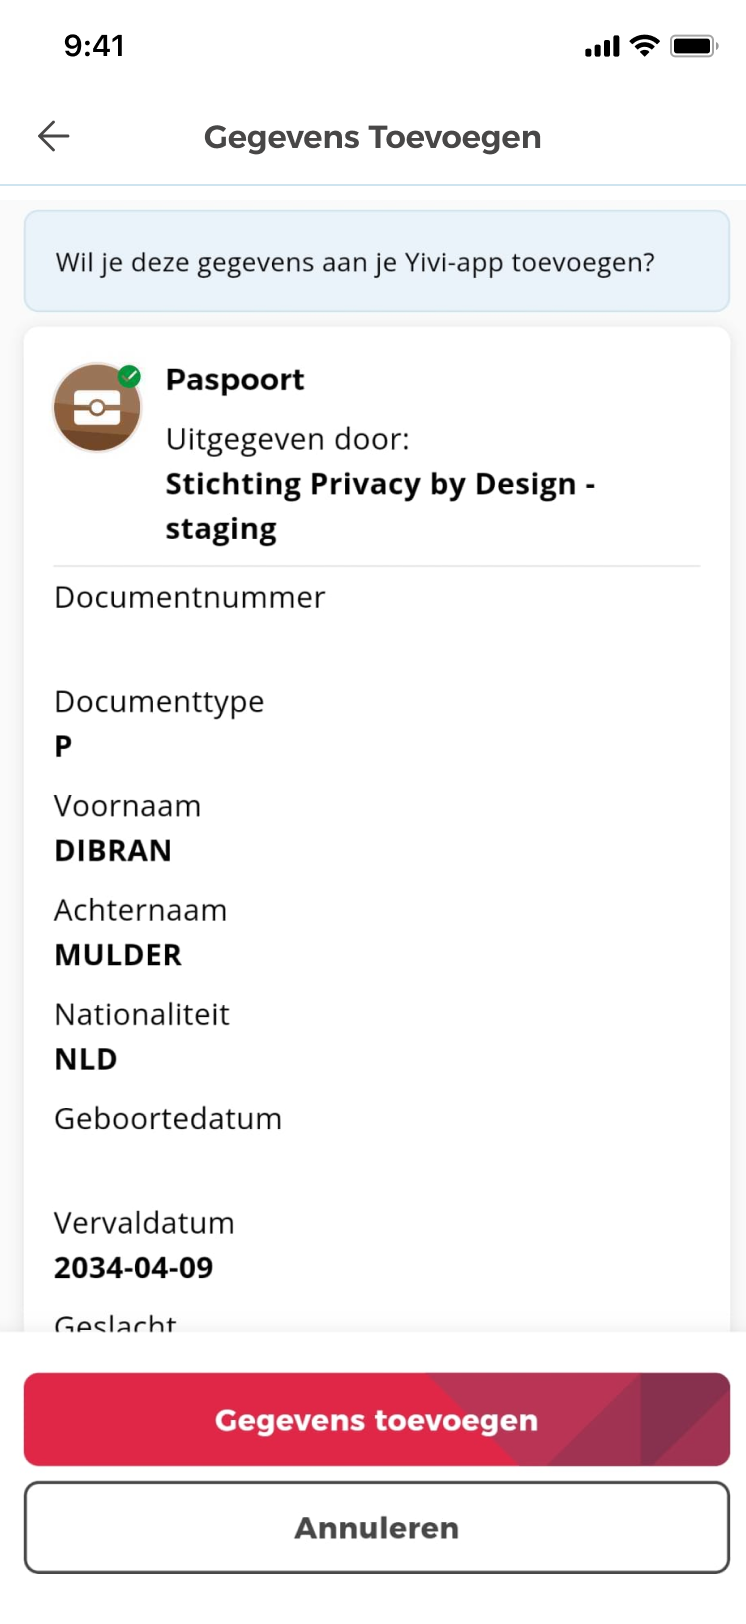The image size is (746, 1624).
Task: Select the Documentnummer field label
Action: point(190,598)
